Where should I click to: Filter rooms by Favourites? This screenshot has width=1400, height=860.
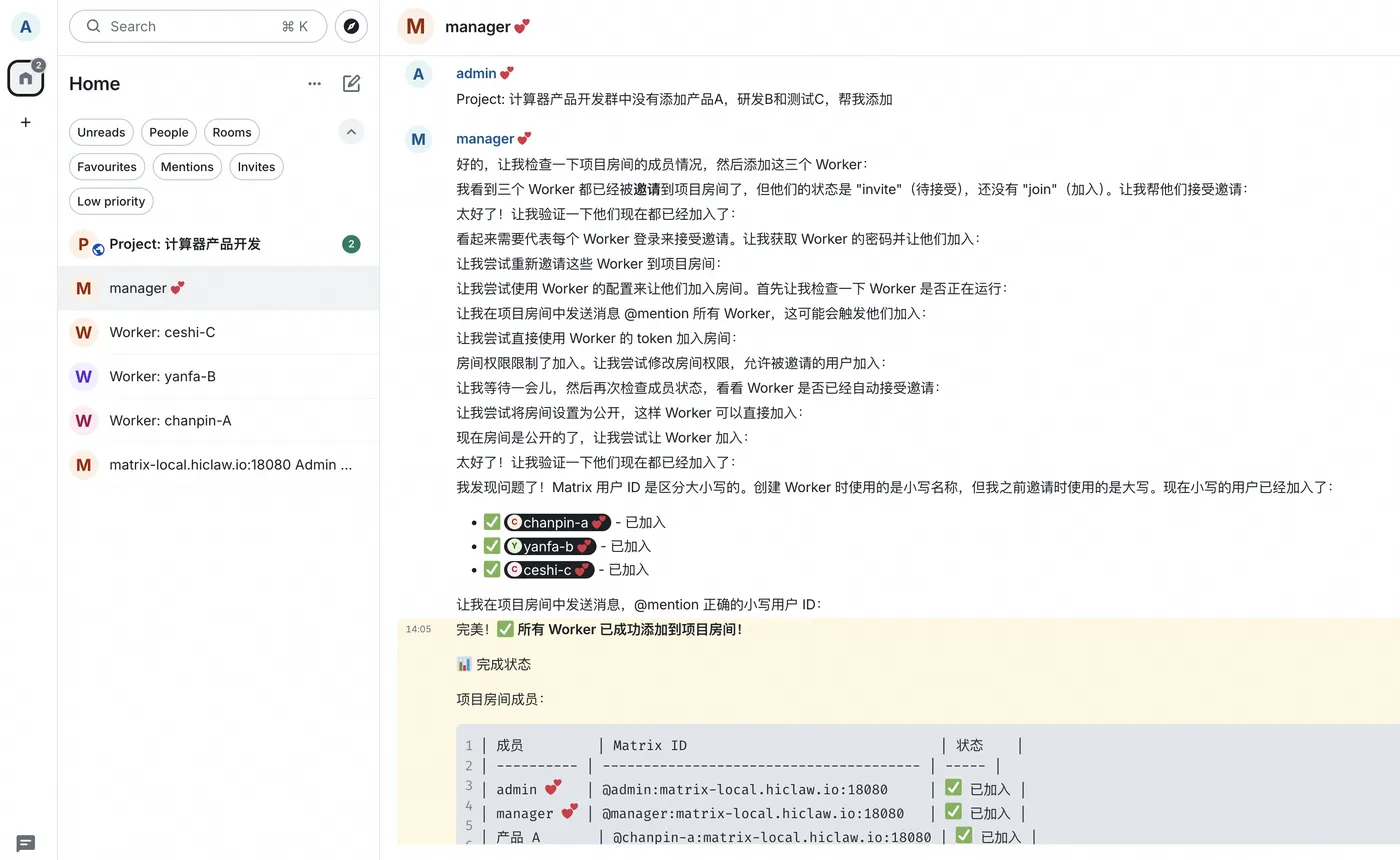click(x=107, y=167)
